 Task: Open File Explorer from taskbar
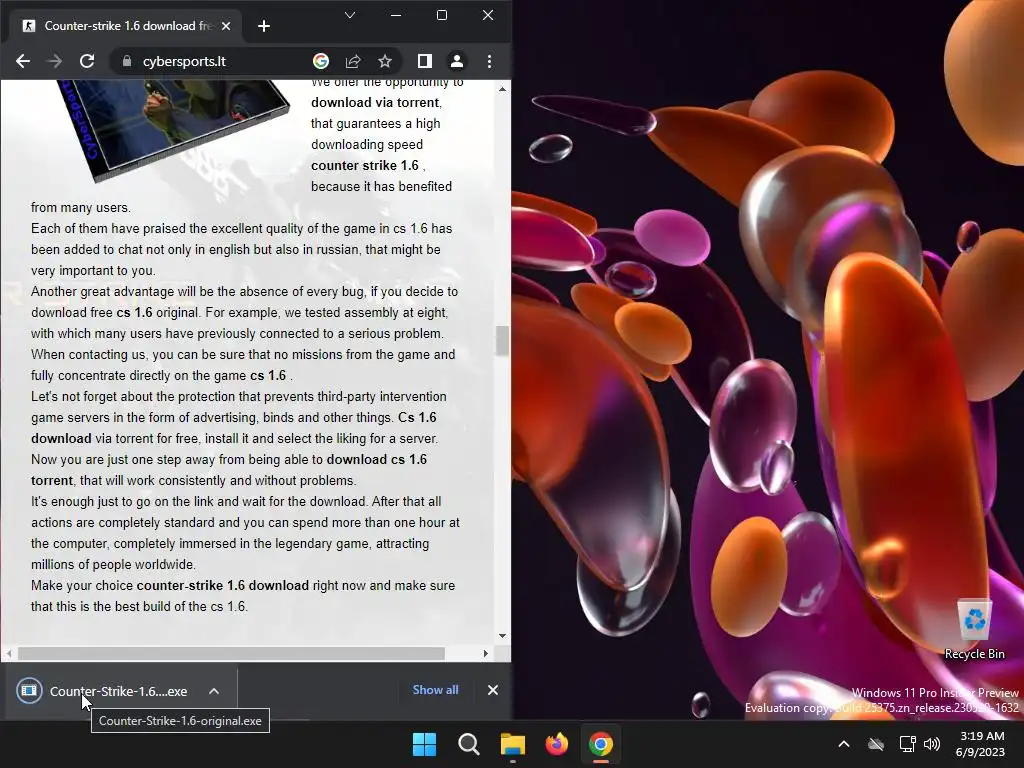(513, 744)
